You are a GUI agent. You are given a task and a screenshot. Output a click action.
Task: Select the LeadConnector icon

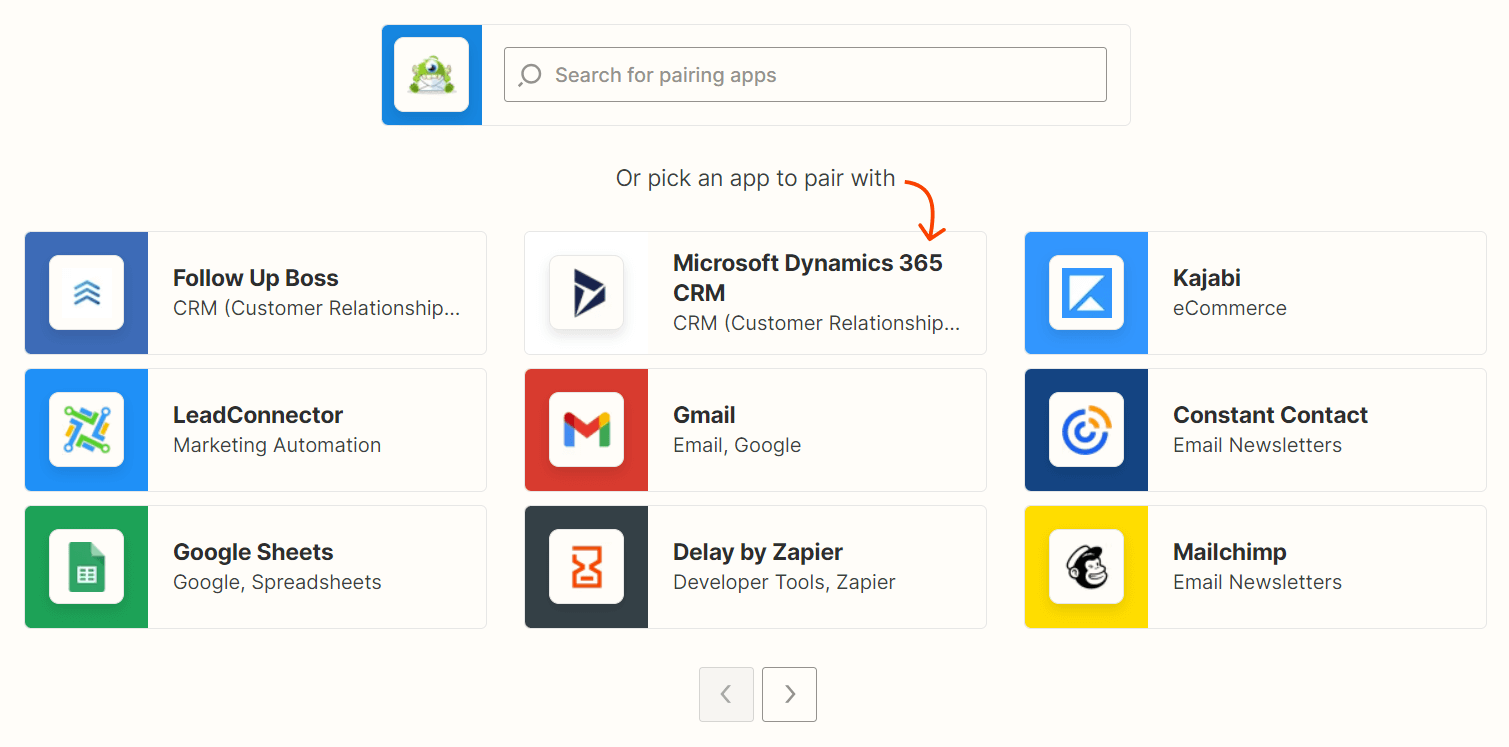pyautogui.click(x=86, y=430)
